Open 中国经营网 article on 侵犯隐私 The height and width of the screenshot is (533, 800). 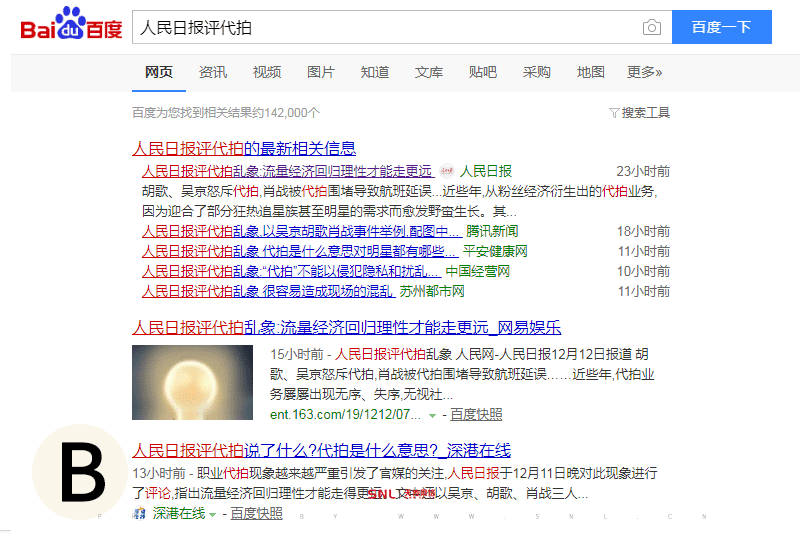click(291, 271)
